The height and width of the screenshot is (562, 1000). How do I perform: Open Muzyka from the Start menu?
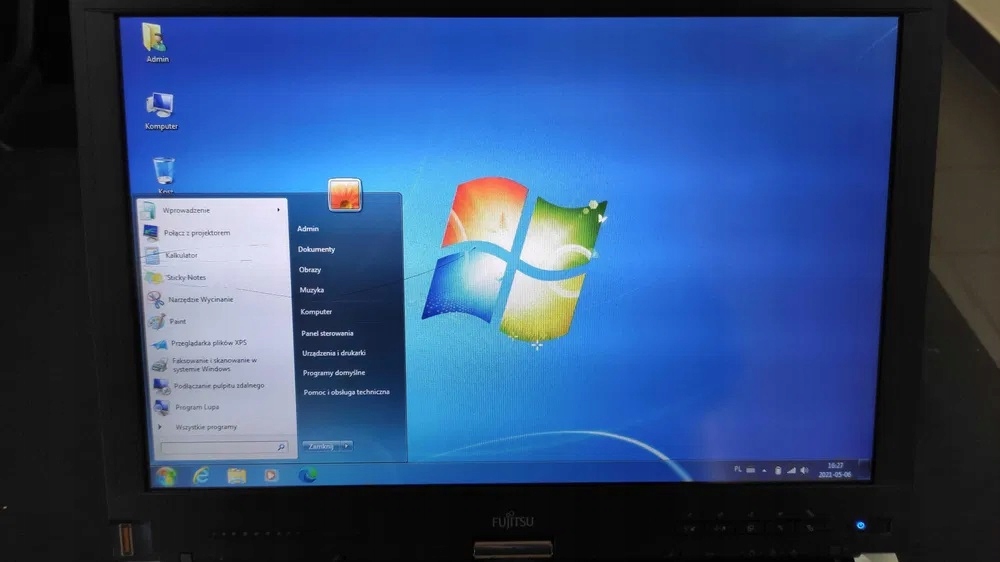[x=312, y=290]
